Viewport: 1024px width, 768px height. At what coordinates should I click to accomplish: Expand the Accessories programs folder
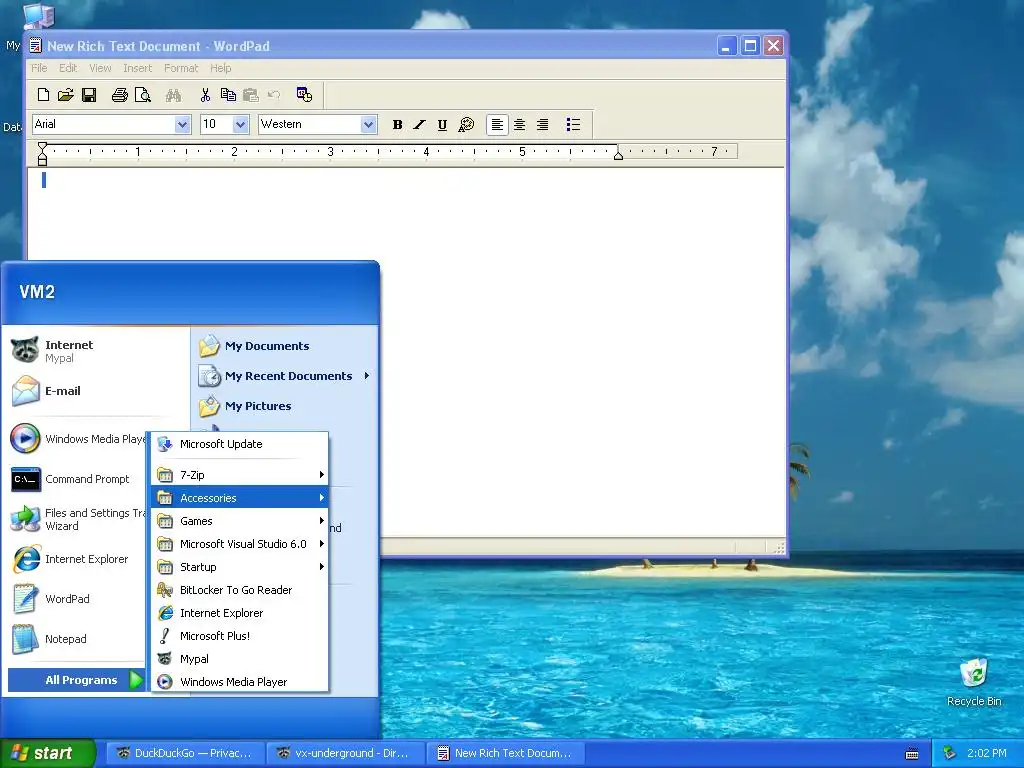click(240, 498)
